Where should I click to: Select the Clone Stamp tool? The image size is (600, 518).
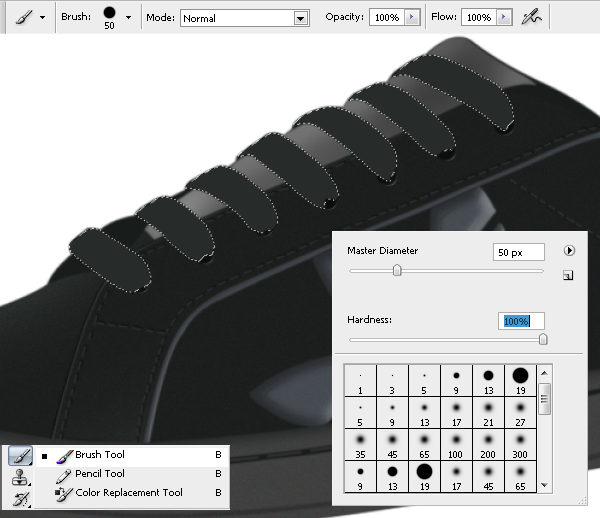pos(20,477)
